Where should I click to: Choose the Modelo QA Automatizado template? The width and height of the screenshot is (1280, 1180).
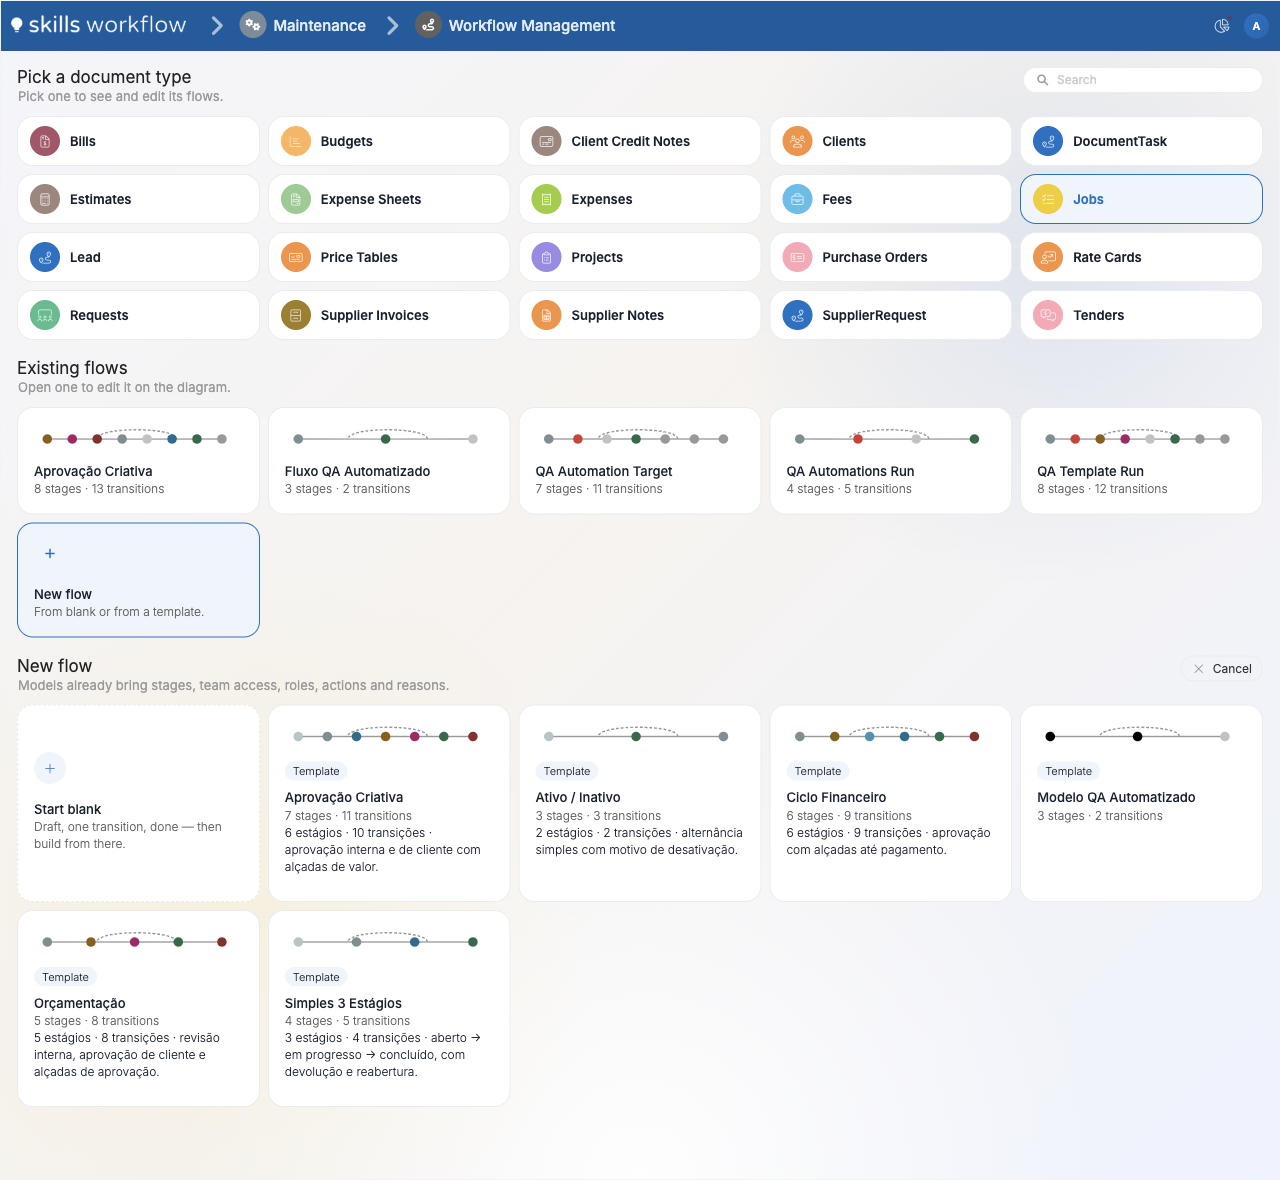(x=1141, y=804)
